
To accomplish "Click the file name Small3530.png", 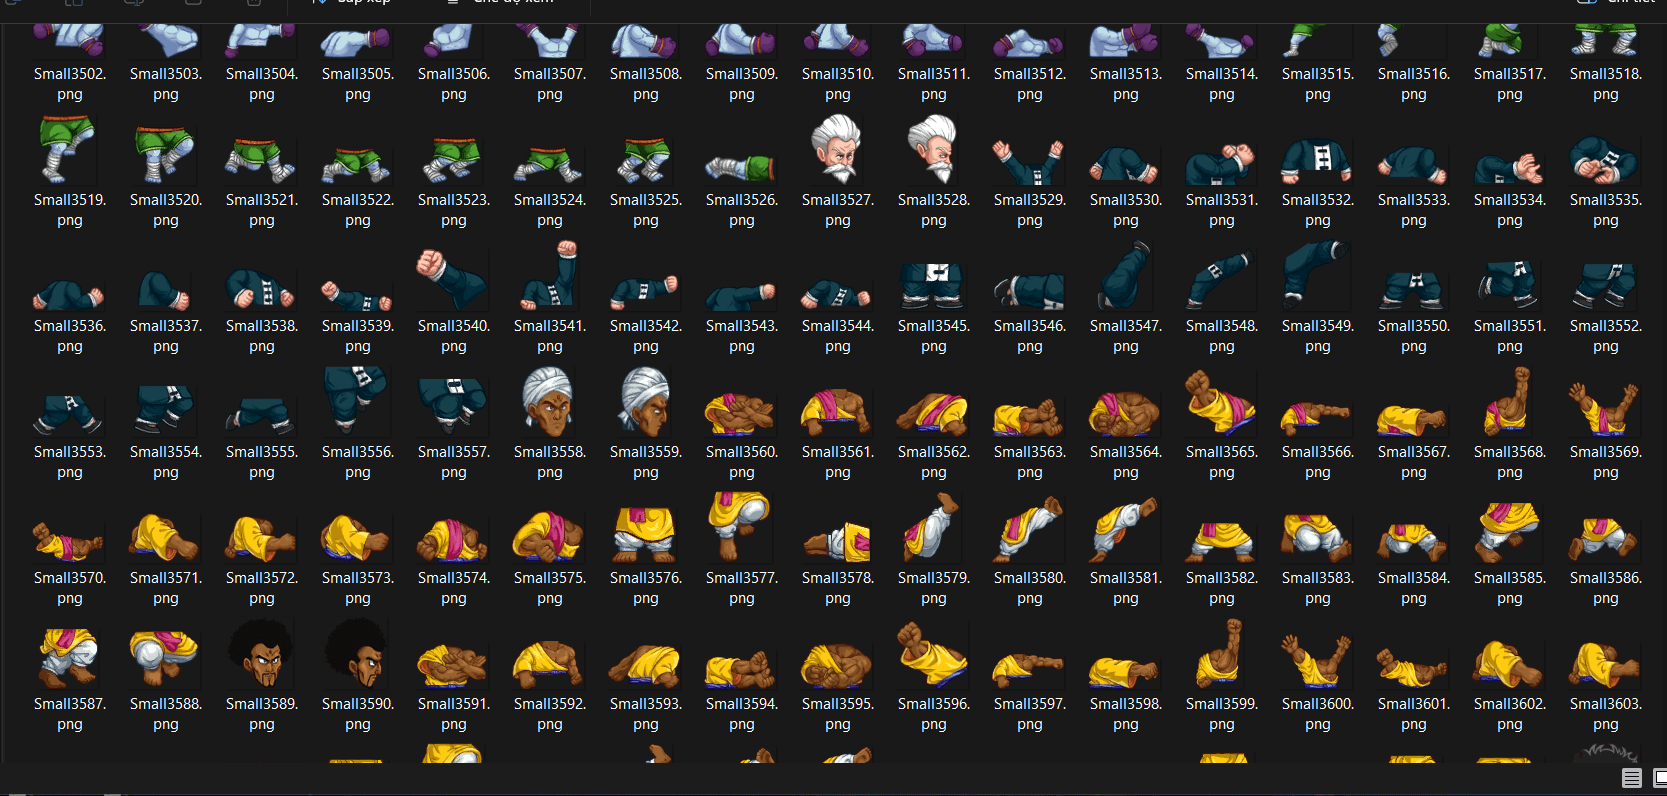I will (x=1125, y=210).
